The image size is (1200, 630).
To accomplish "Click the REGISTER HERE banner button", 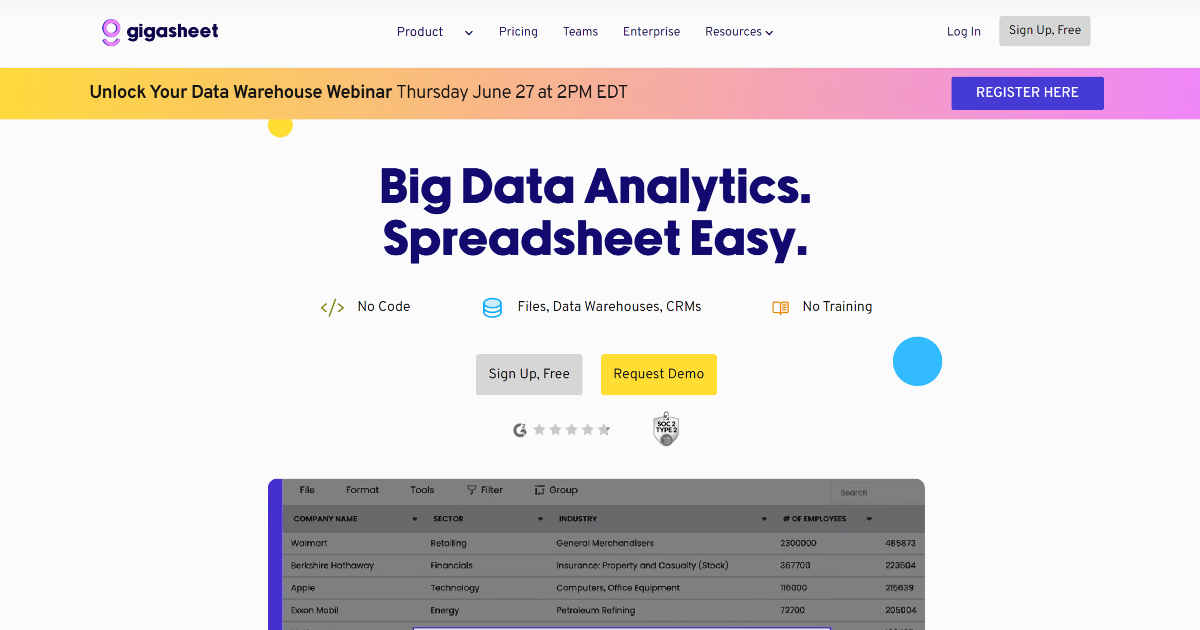I will 1027,93.
